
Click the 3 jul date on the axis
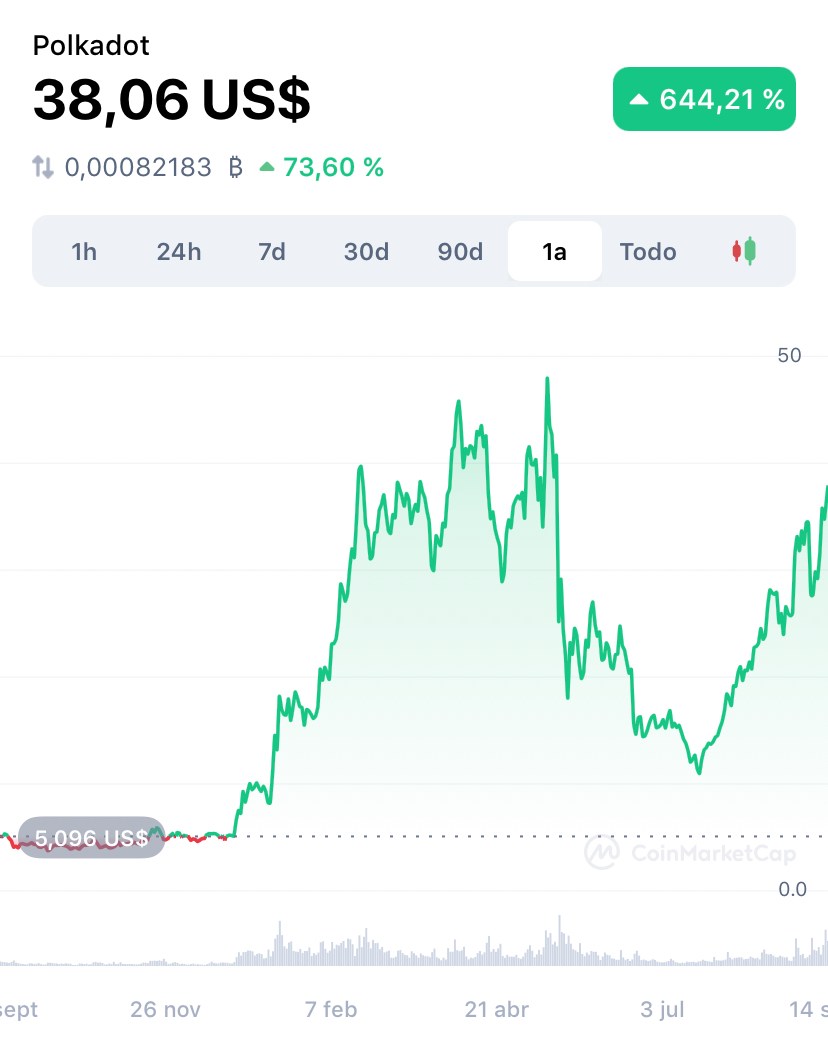(x=662, y=1009)
